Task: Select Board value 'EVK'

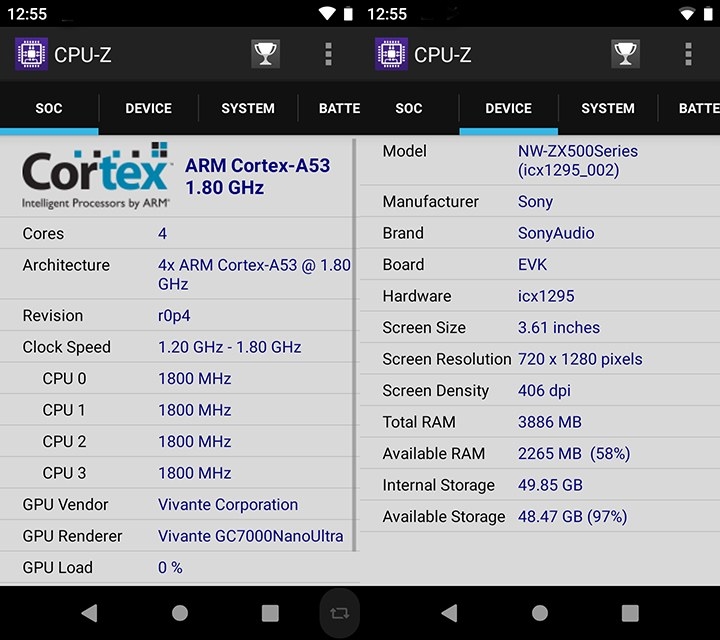Action: 533,264
